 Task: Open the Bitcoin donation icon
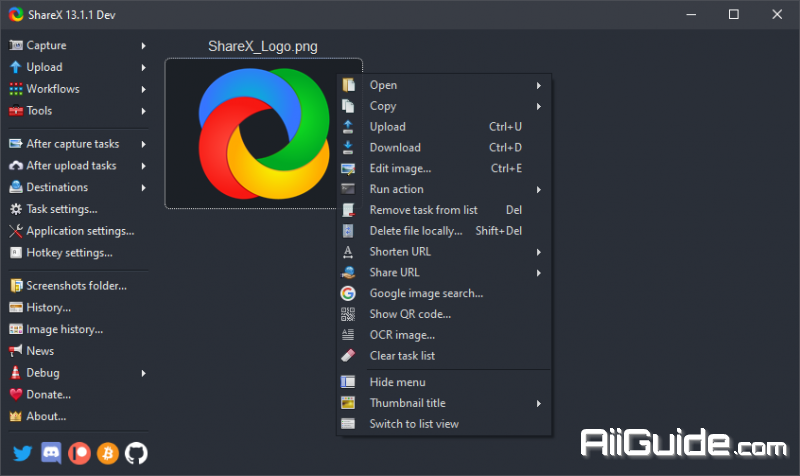click(x=108, y=453)
